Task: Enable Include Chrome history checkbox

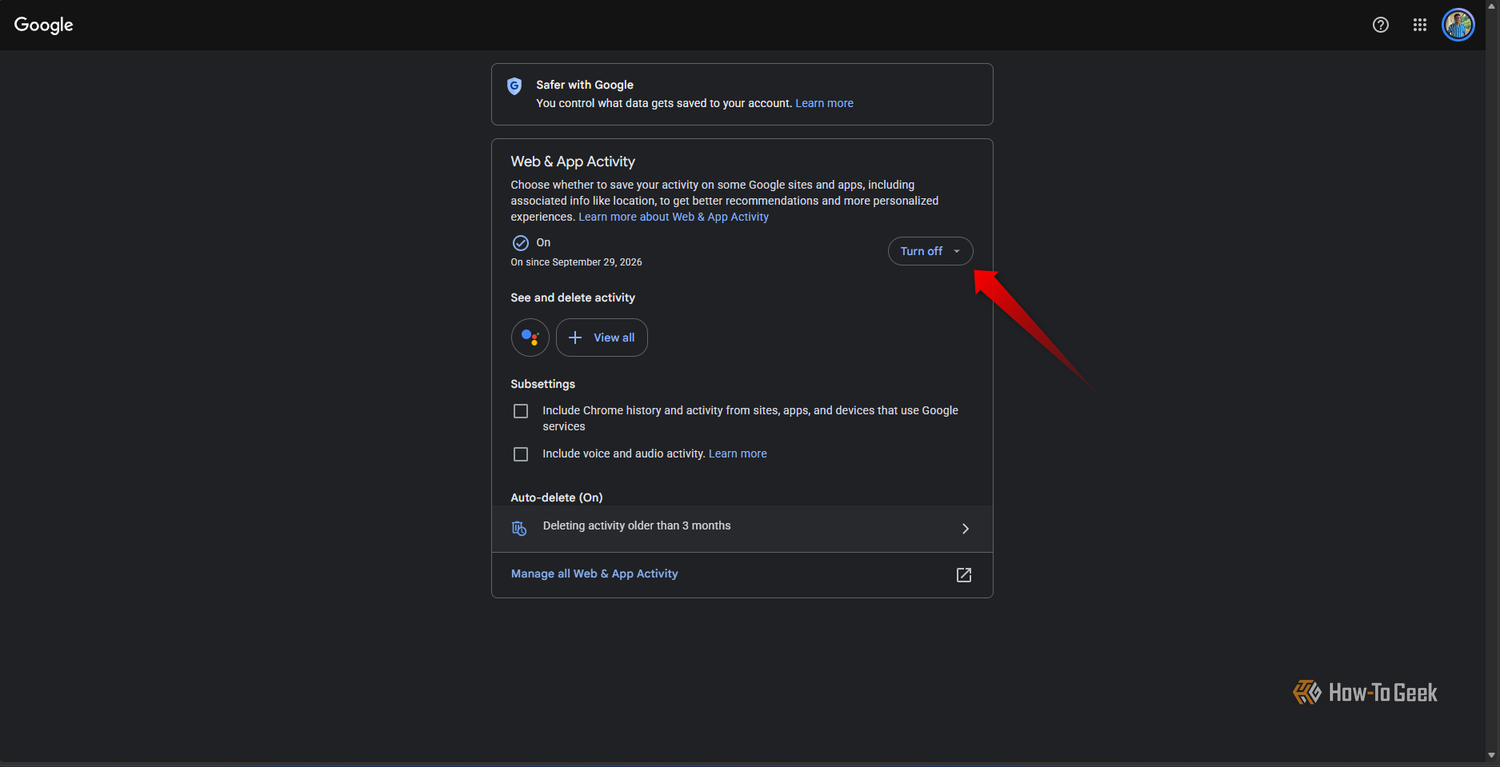Action: 520,411
